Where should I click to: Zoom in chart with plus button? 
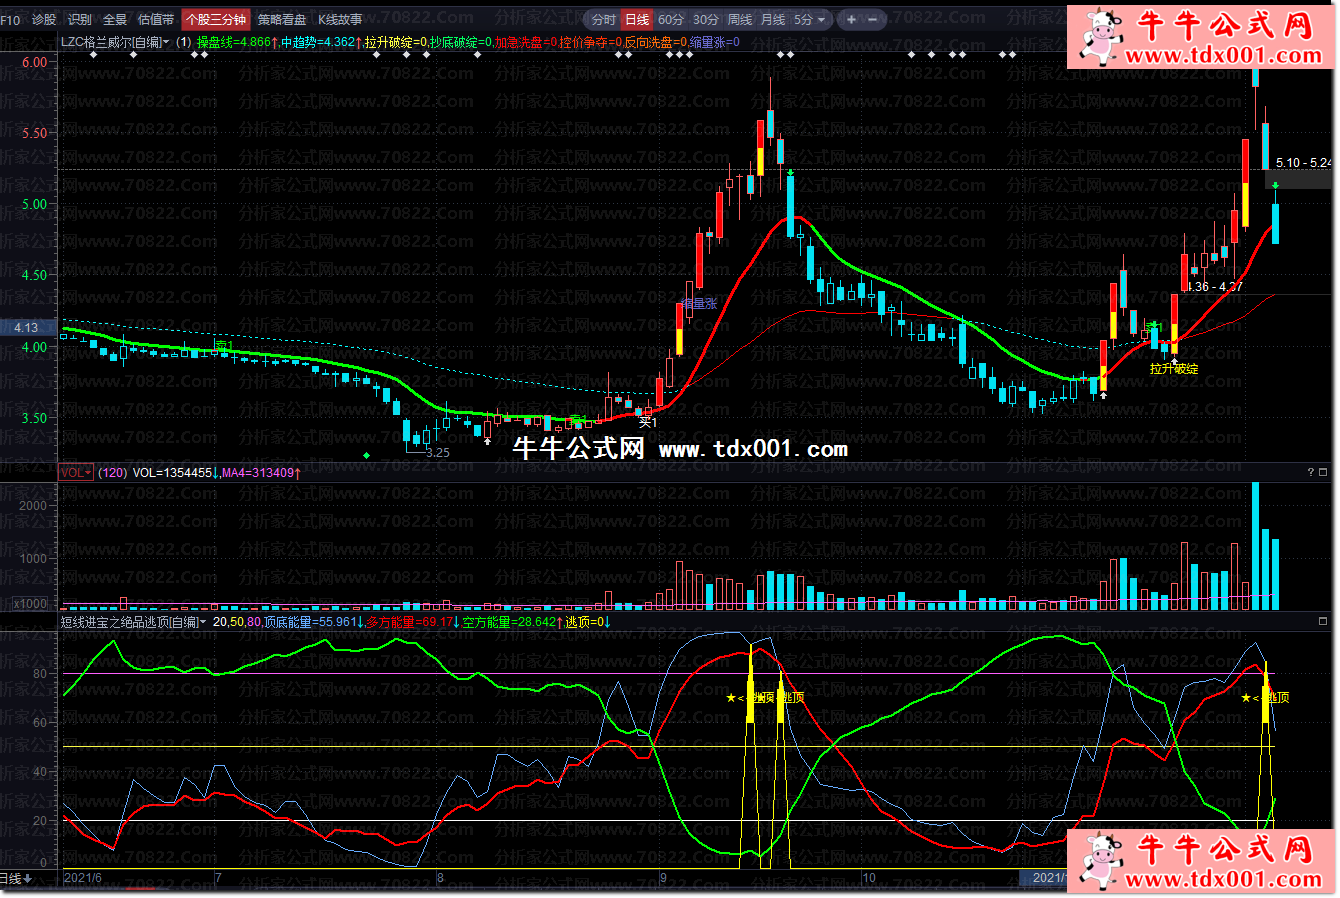[851, 19]
